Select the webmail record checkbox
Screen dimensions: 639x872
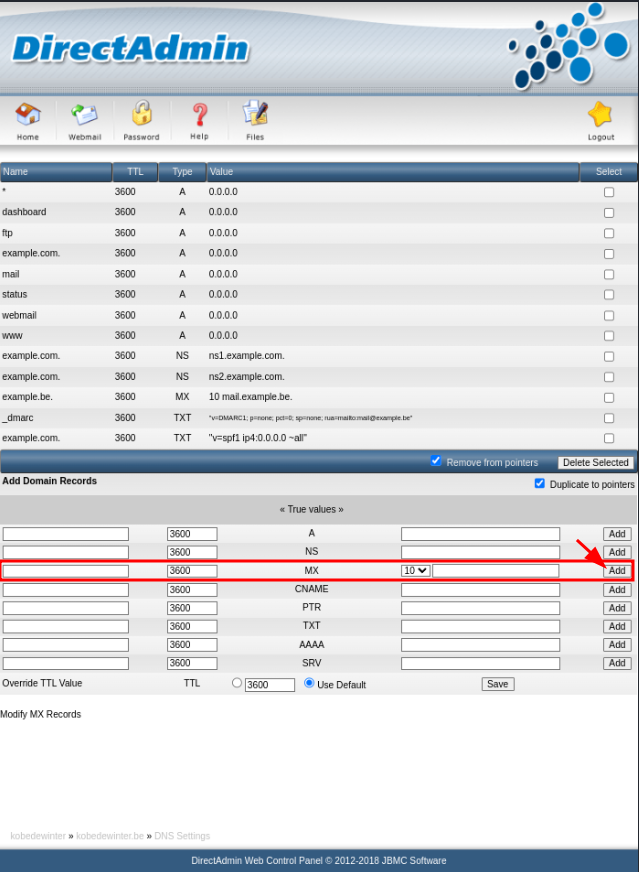point(609,315)
